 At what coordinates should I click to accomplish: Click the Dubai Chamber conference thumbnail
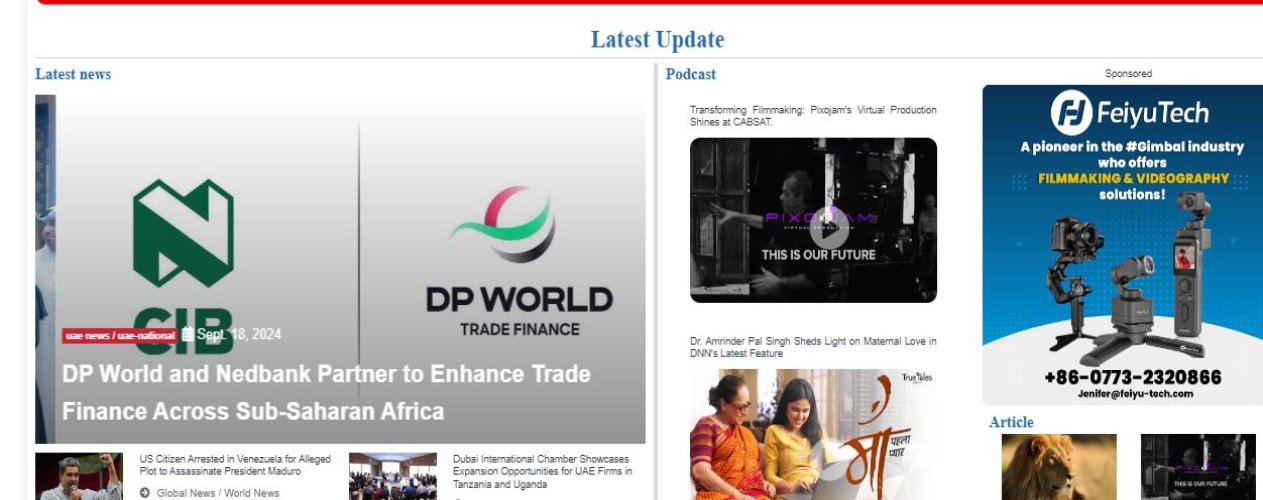393,476
